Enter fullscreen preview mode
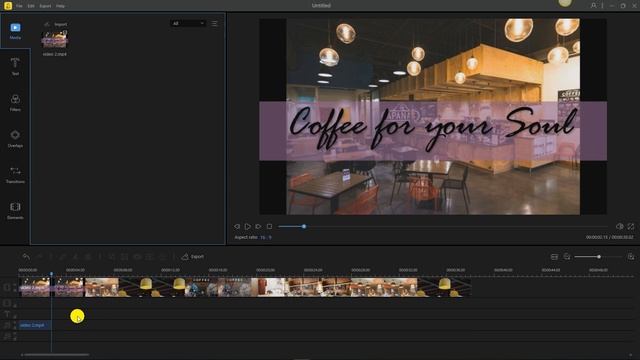The height and width of the screenshot is (360, 640). click(631, 226)
